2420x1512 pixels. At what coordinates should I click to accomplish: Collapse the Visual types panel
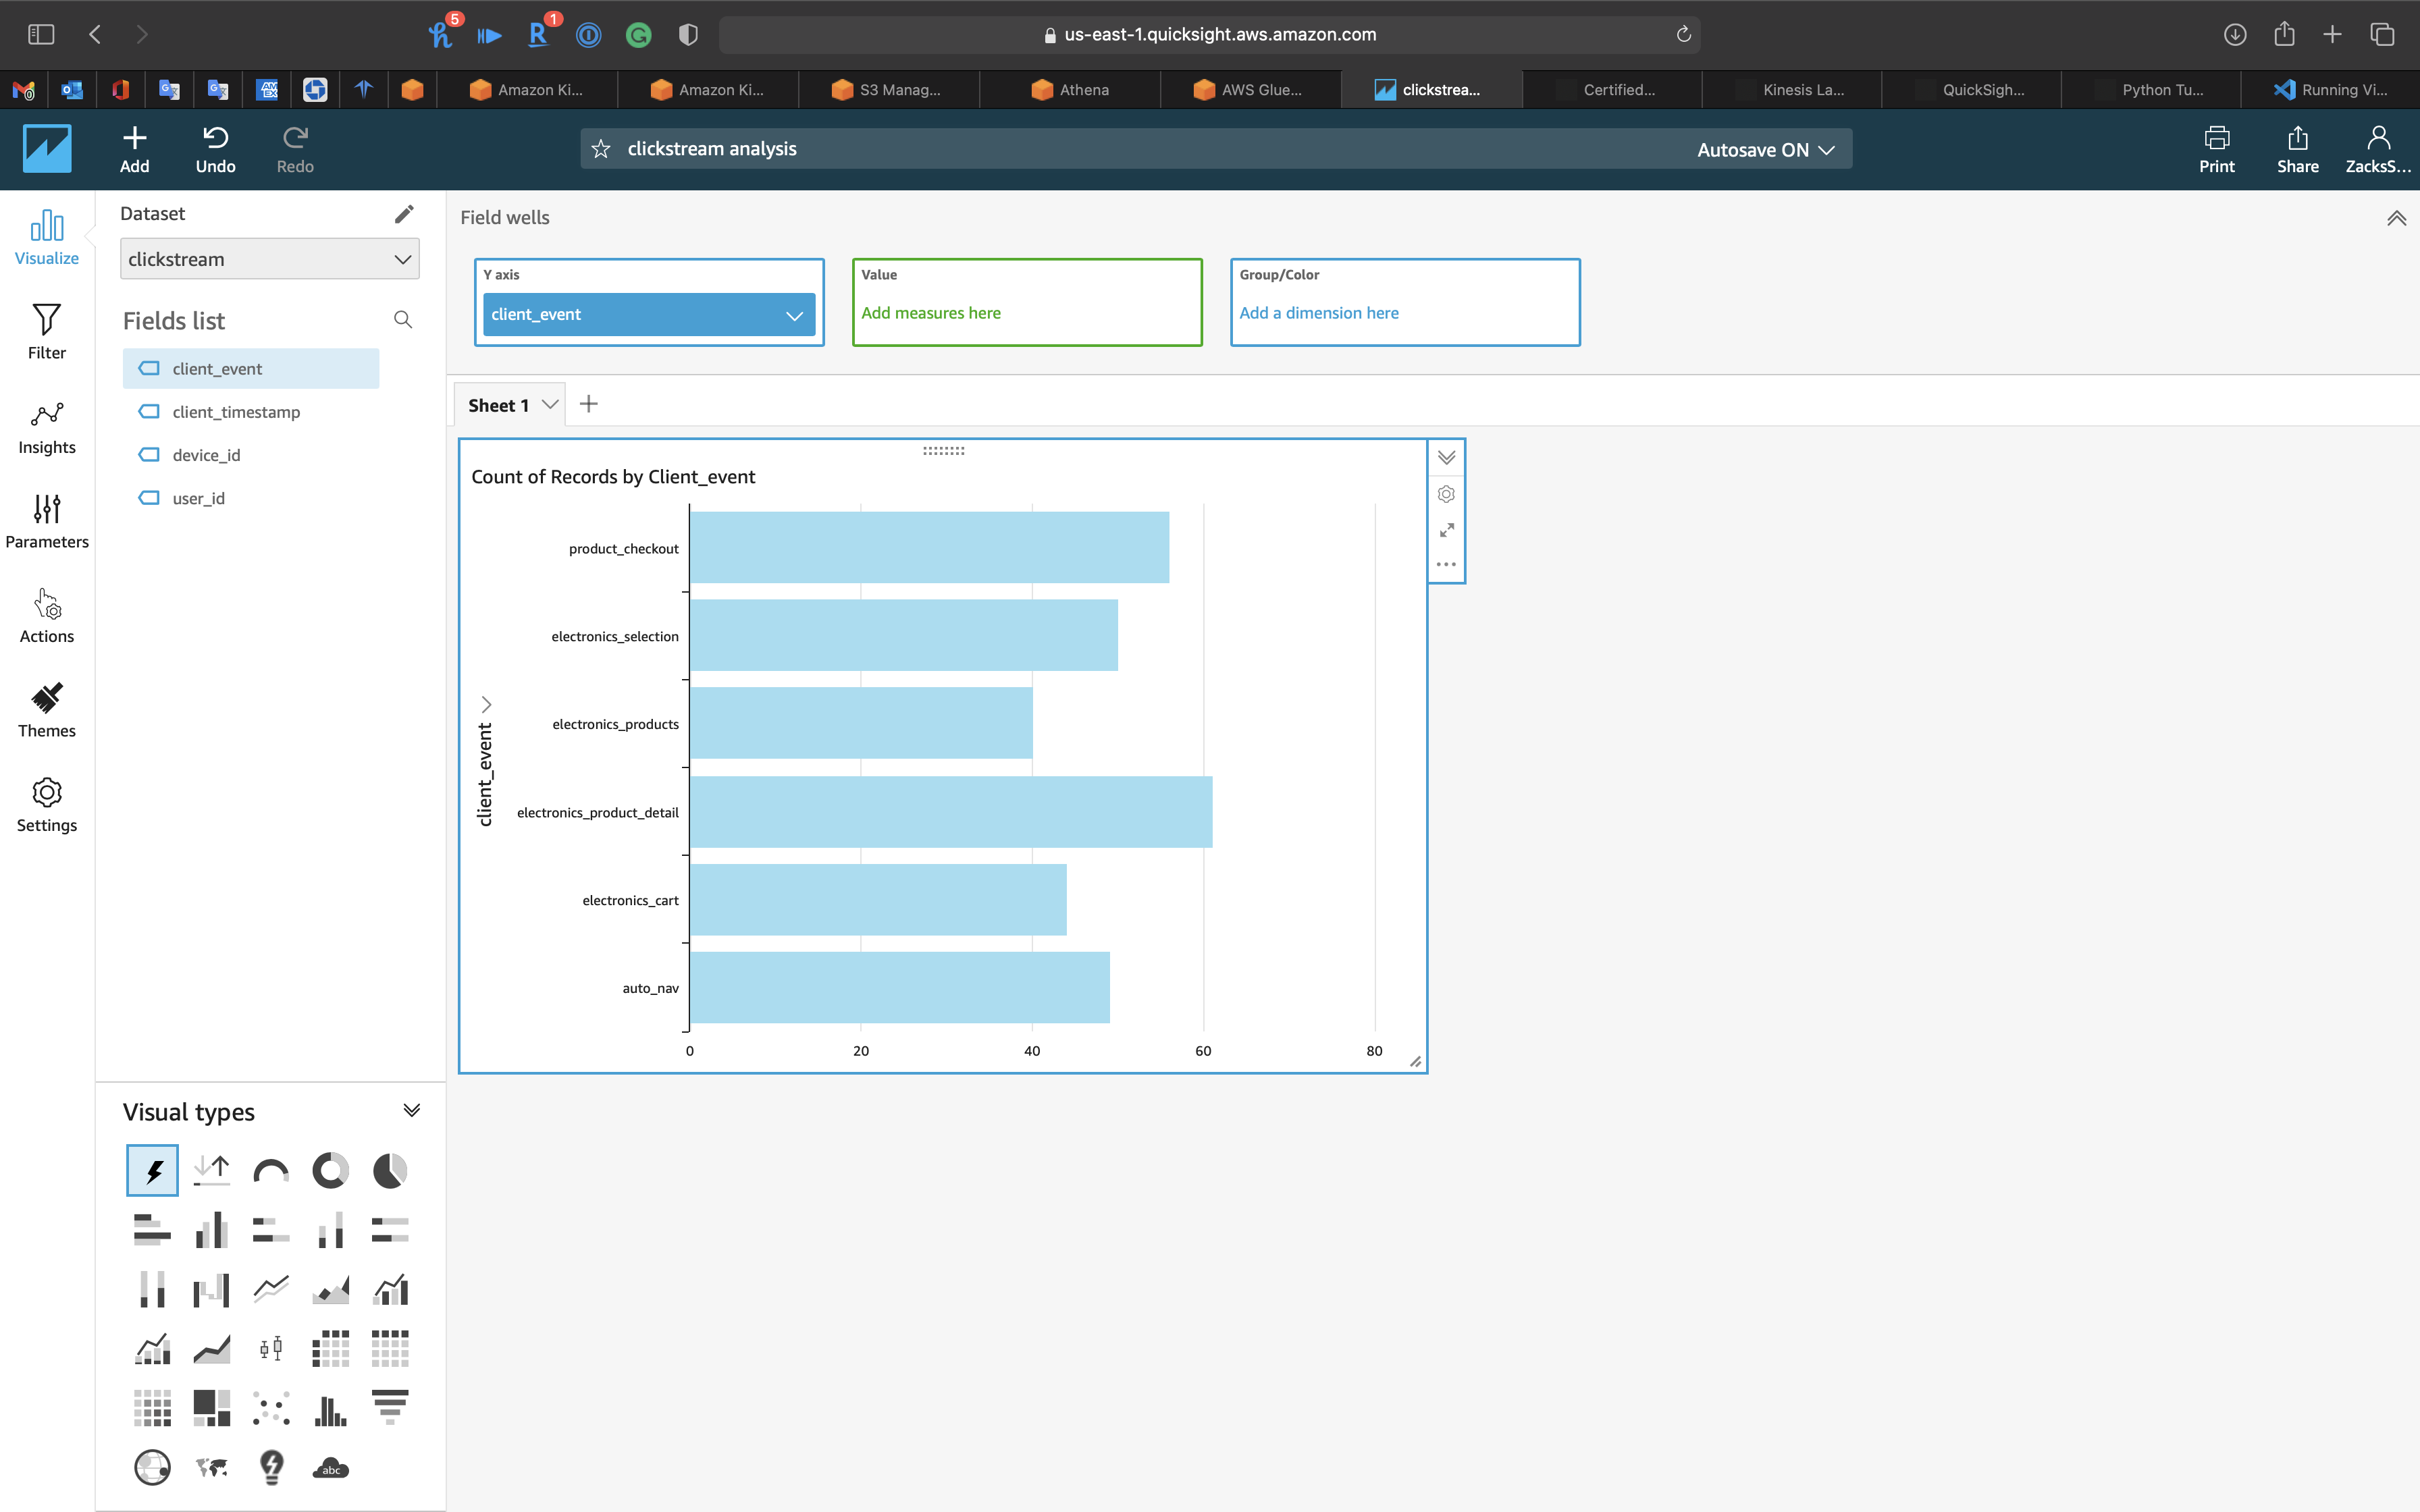411,1111
